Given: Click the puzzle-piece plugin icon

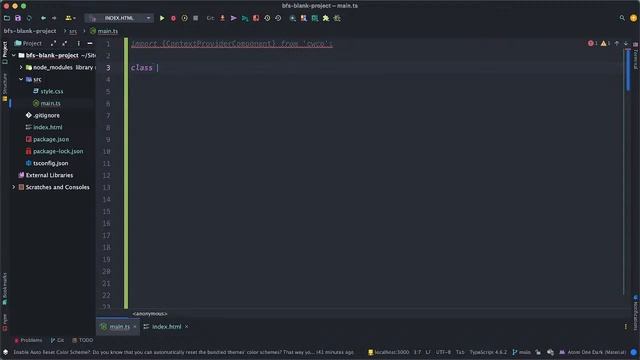Looking at the screenshot, I should pos(326,18).
